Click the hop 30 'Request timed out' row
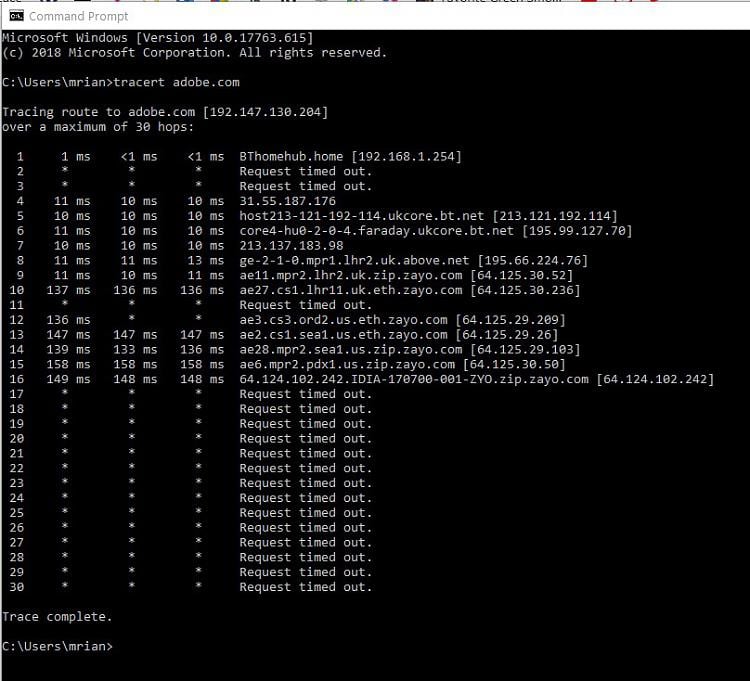The height and width of the screenshot is (681, 750). click(190, 587)
